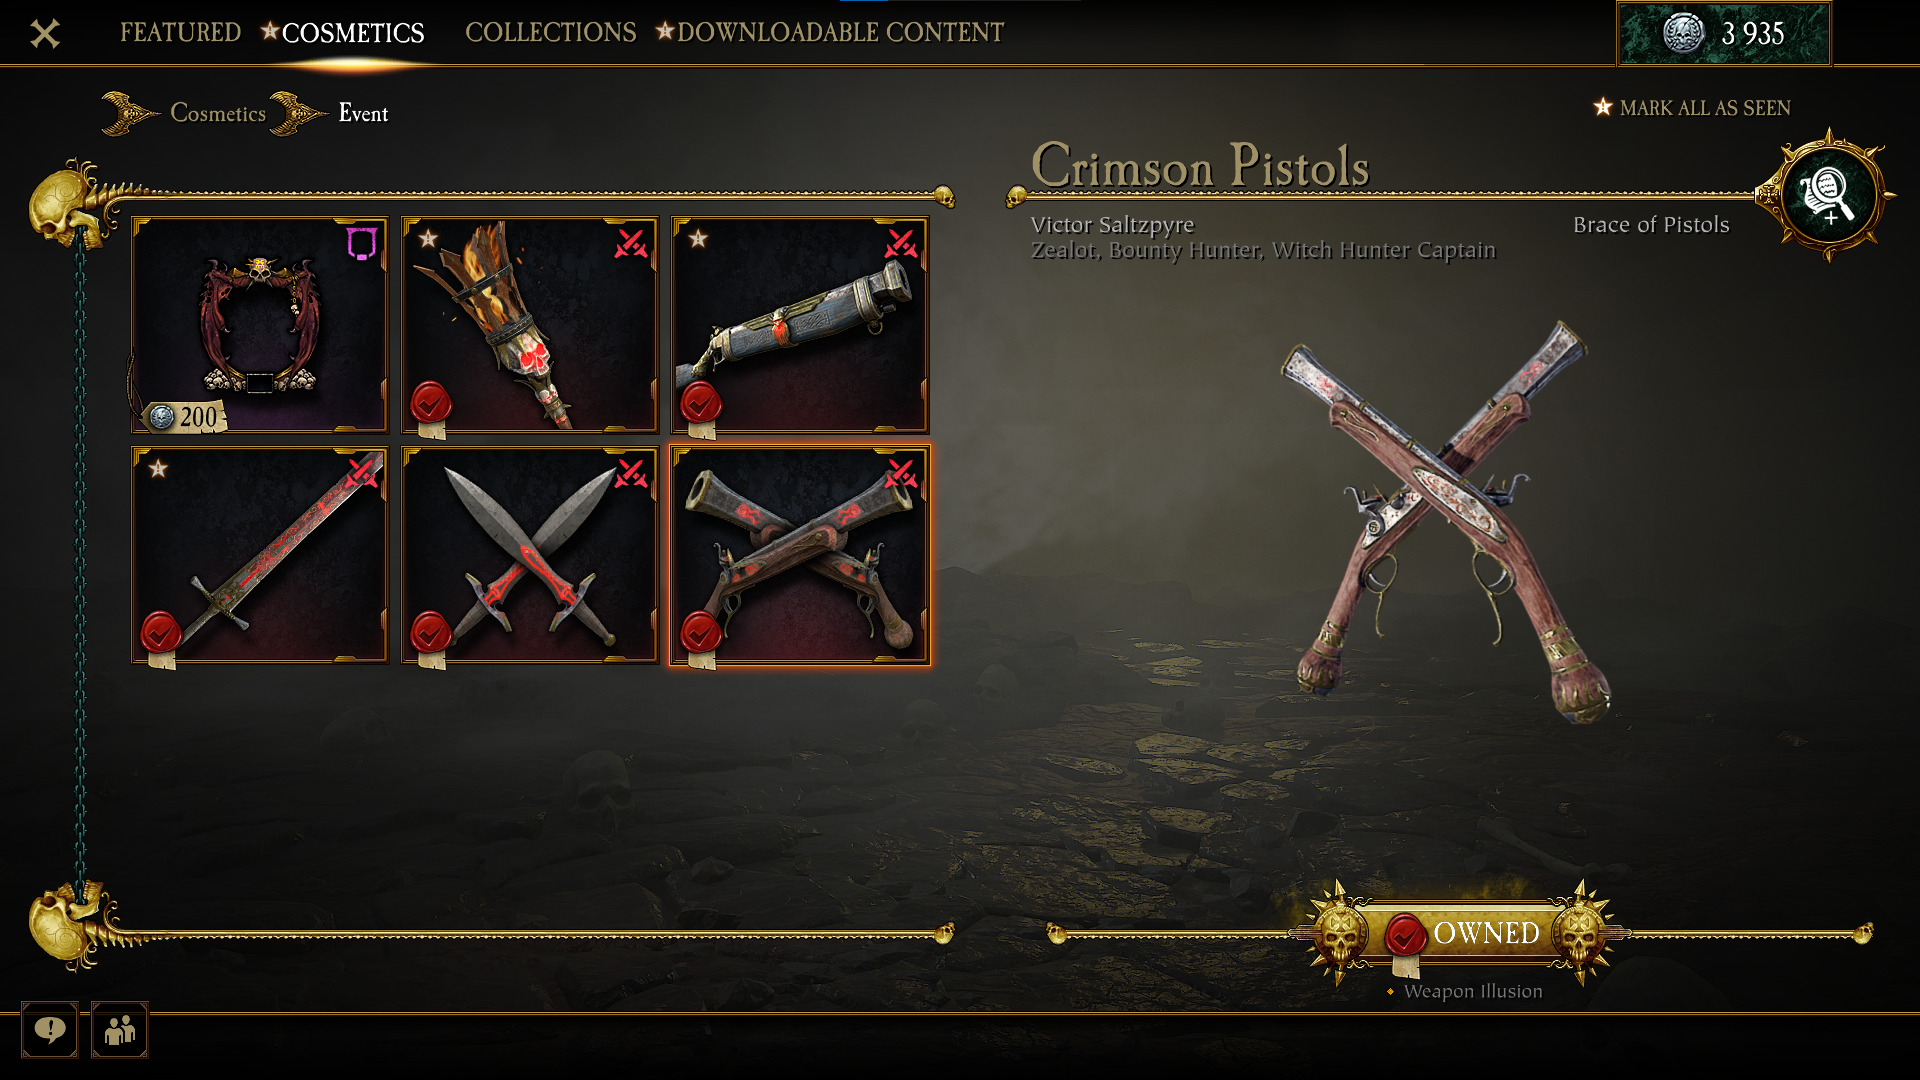The height and width of the screenshot is (1080, 1920).
Task: Select the crimson greatsword item
Action: [x=260, y=555]
